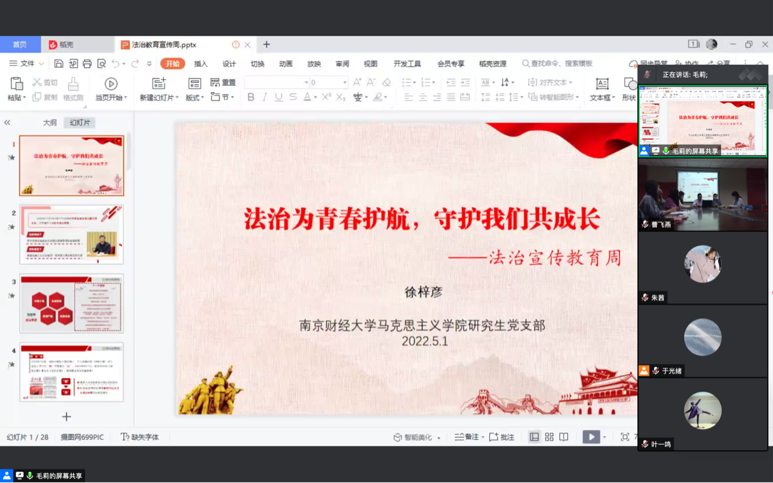
Task: Click the user avatar in the title bar
Action: tap(711, 44)
